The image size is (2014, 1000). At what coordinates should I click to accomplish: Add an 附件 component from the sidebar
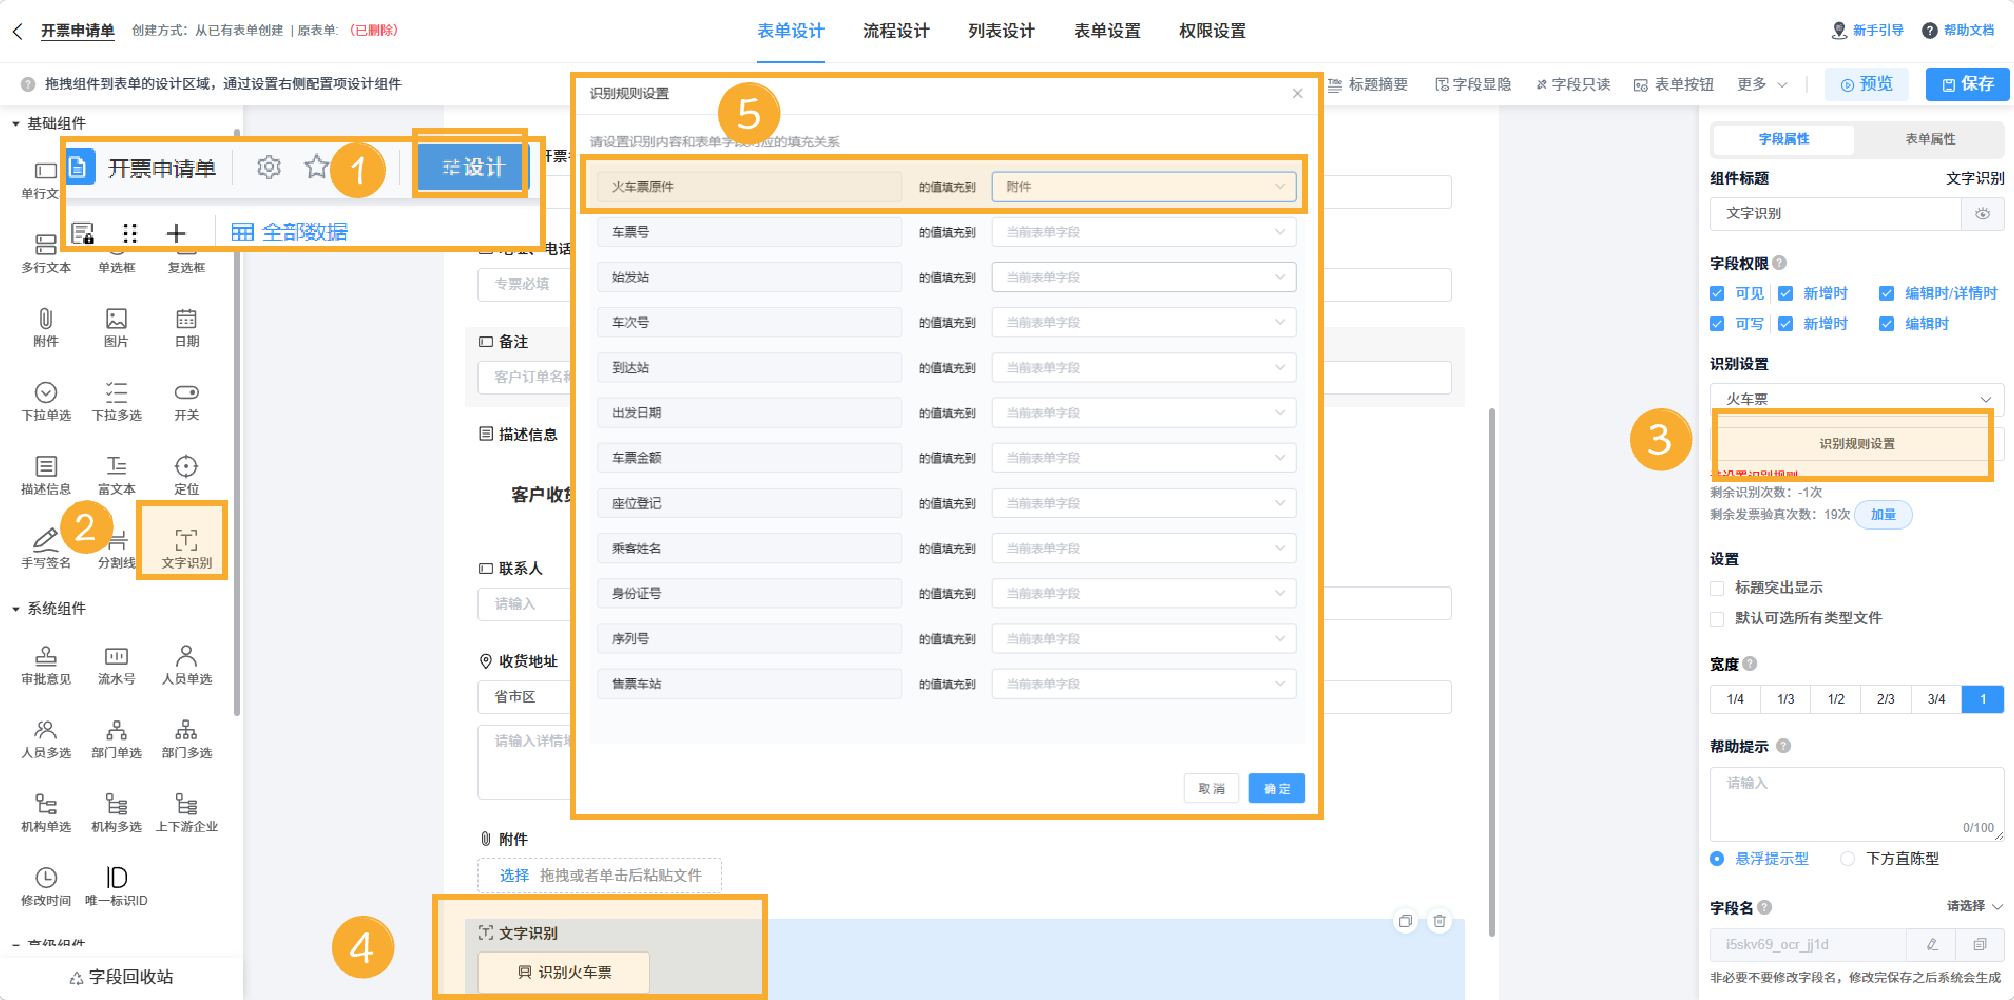click(x=45, y=327)
